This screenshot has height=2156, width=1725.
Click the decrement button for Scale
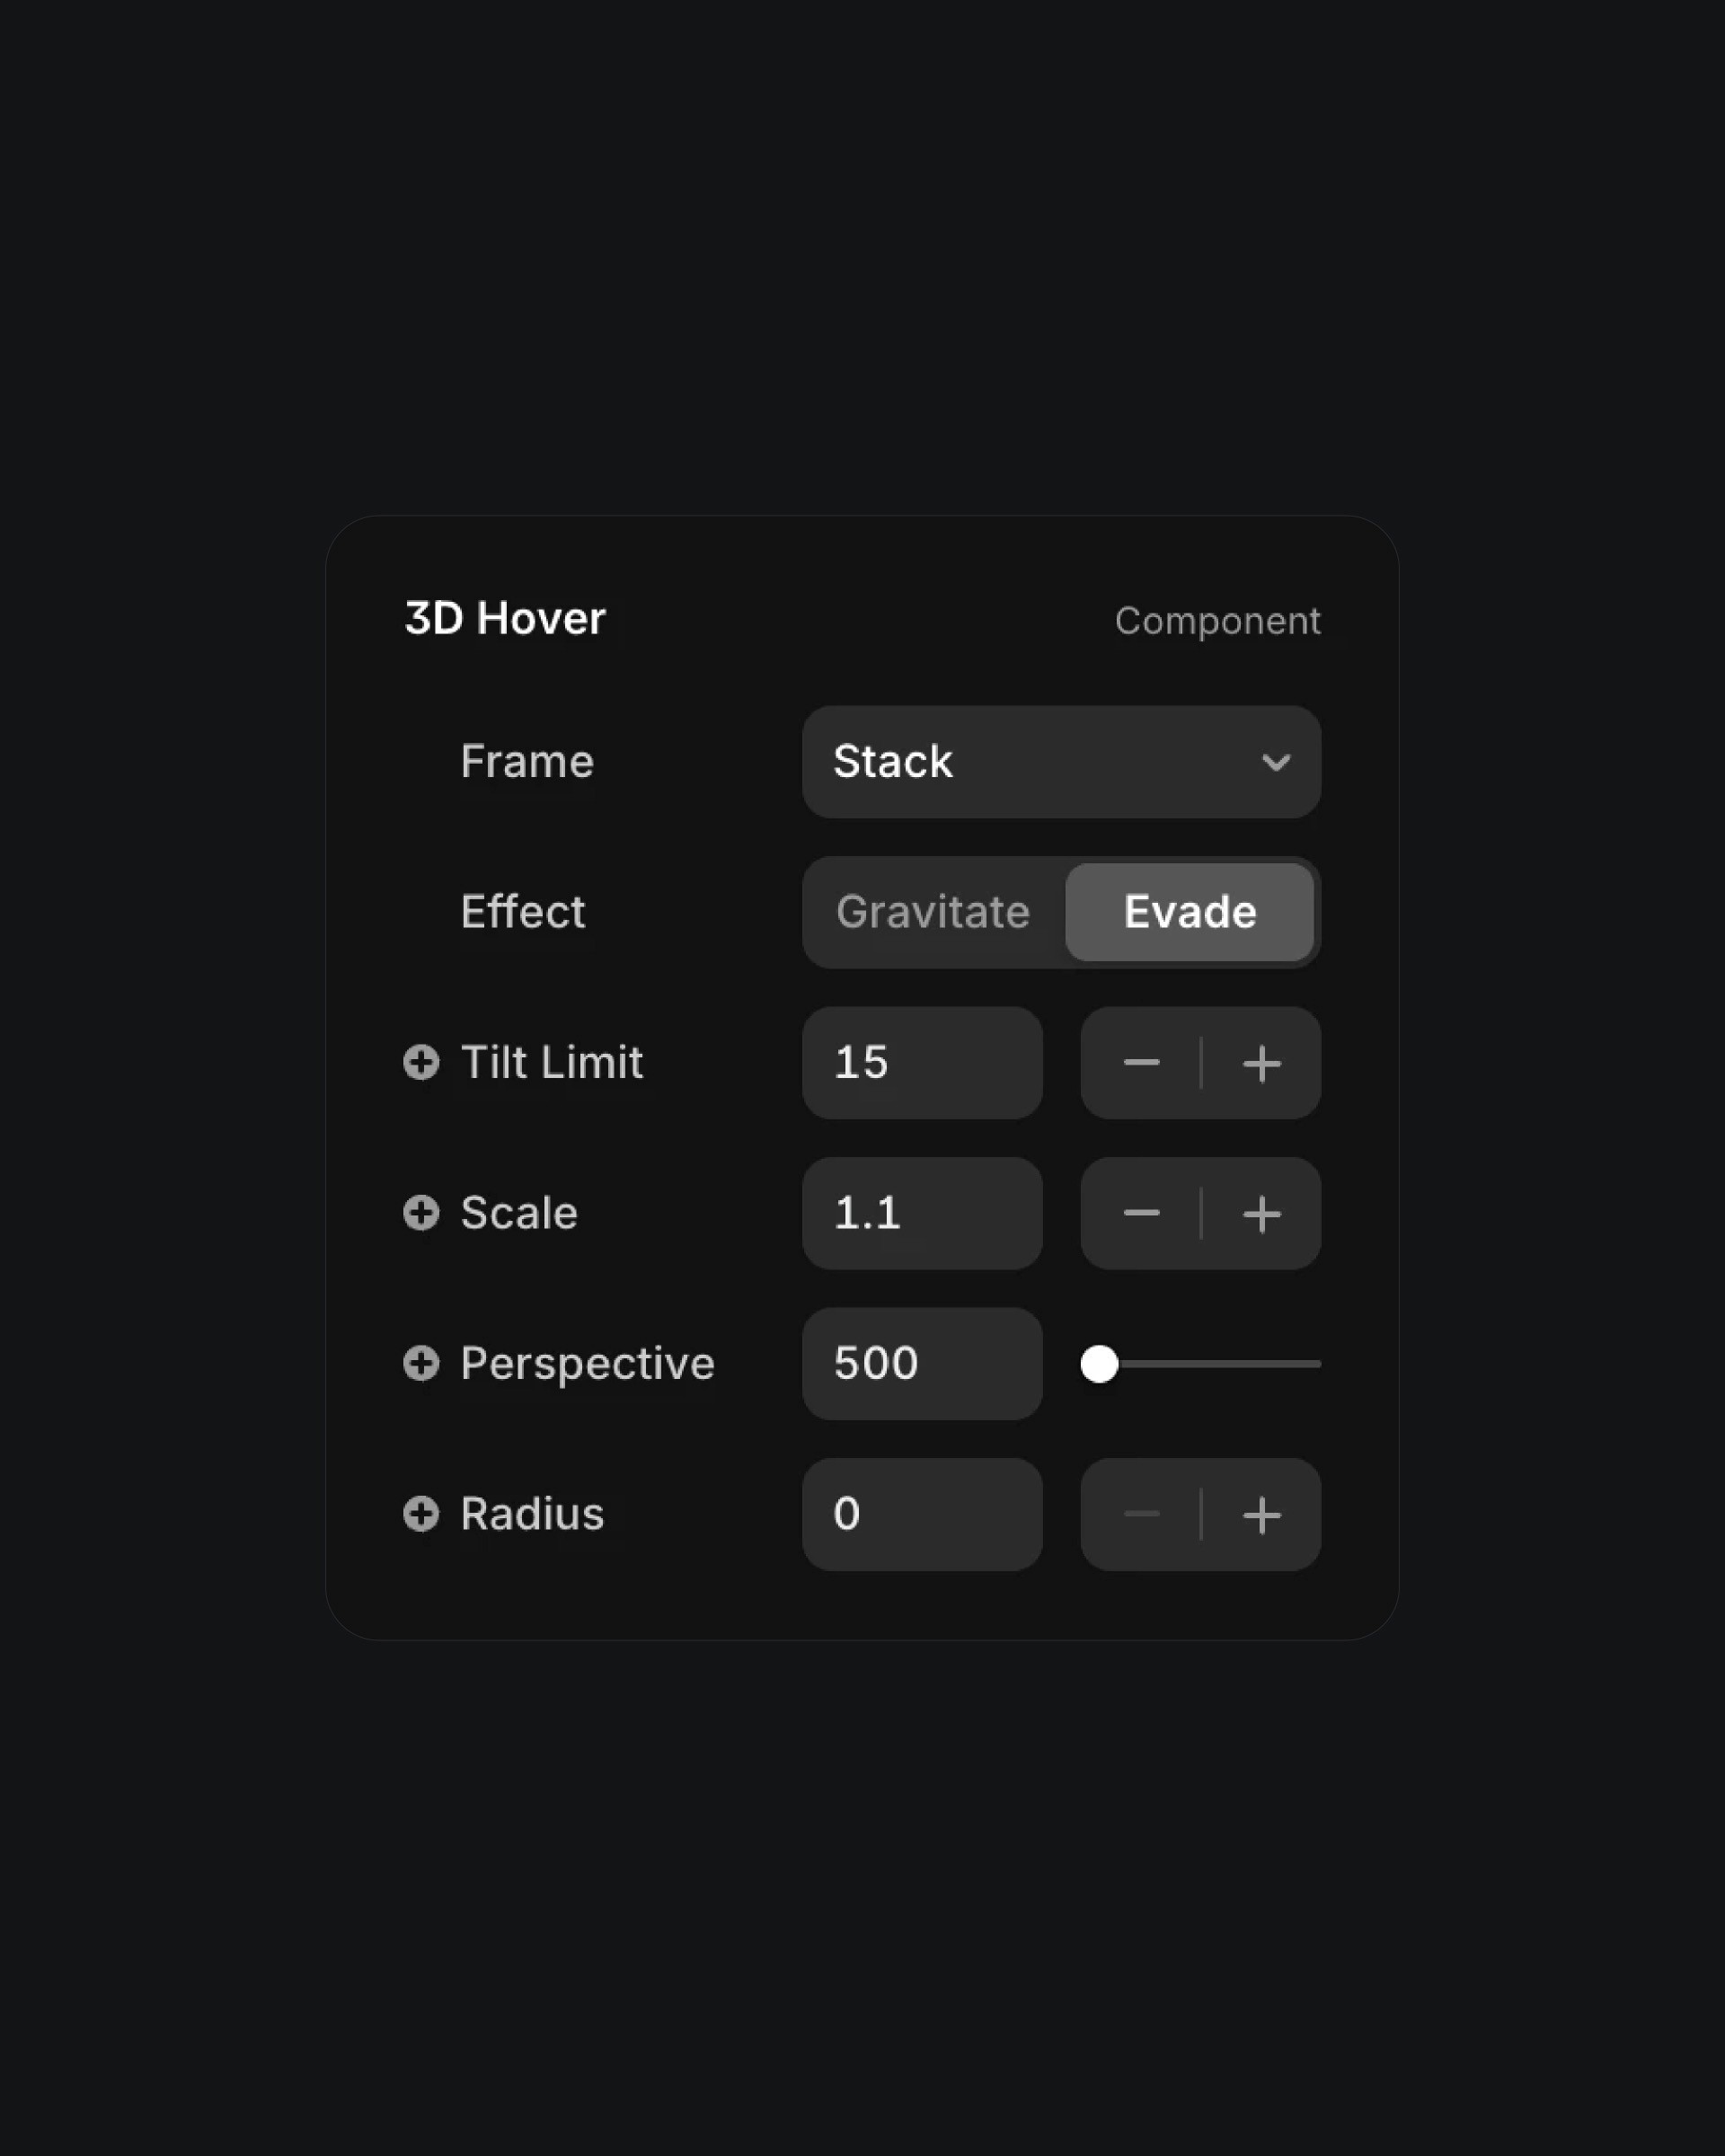tap(1141, 1213)
